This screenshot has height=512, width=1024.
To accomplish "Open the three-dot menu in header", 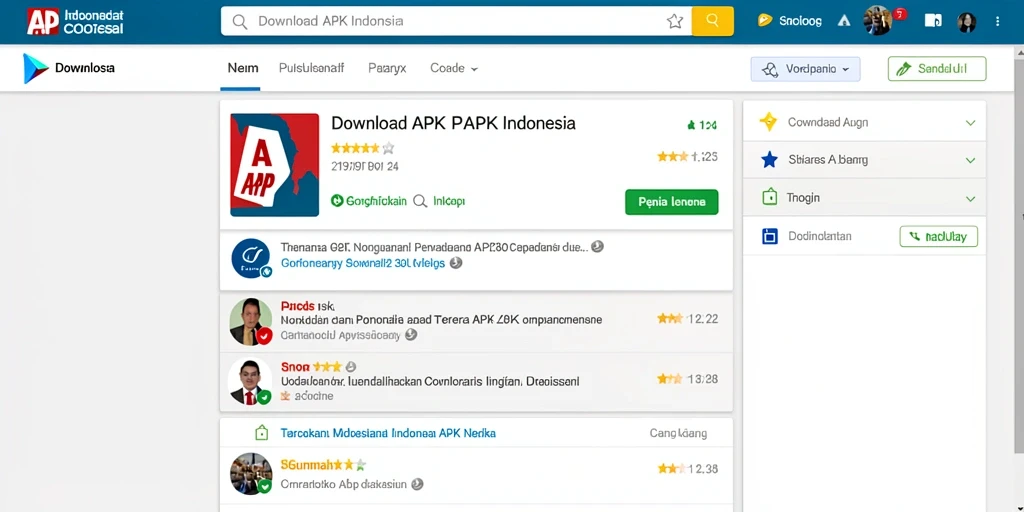I will pyautogui.click(x=997, y=22).
